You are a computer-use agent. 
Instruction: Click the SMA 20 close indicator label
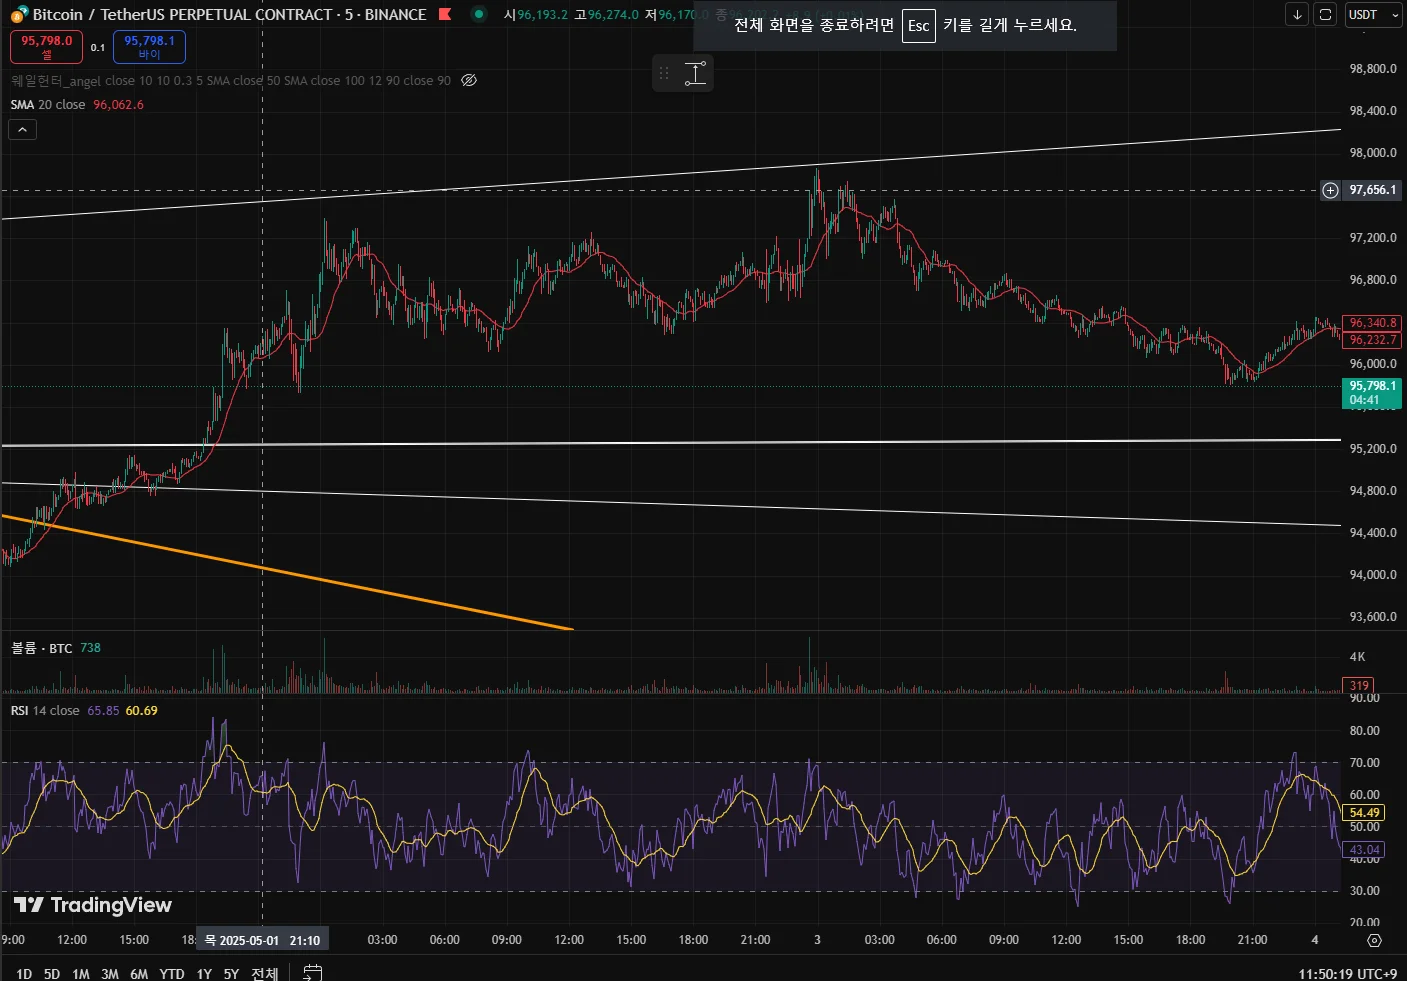click(x=48, y=105)
